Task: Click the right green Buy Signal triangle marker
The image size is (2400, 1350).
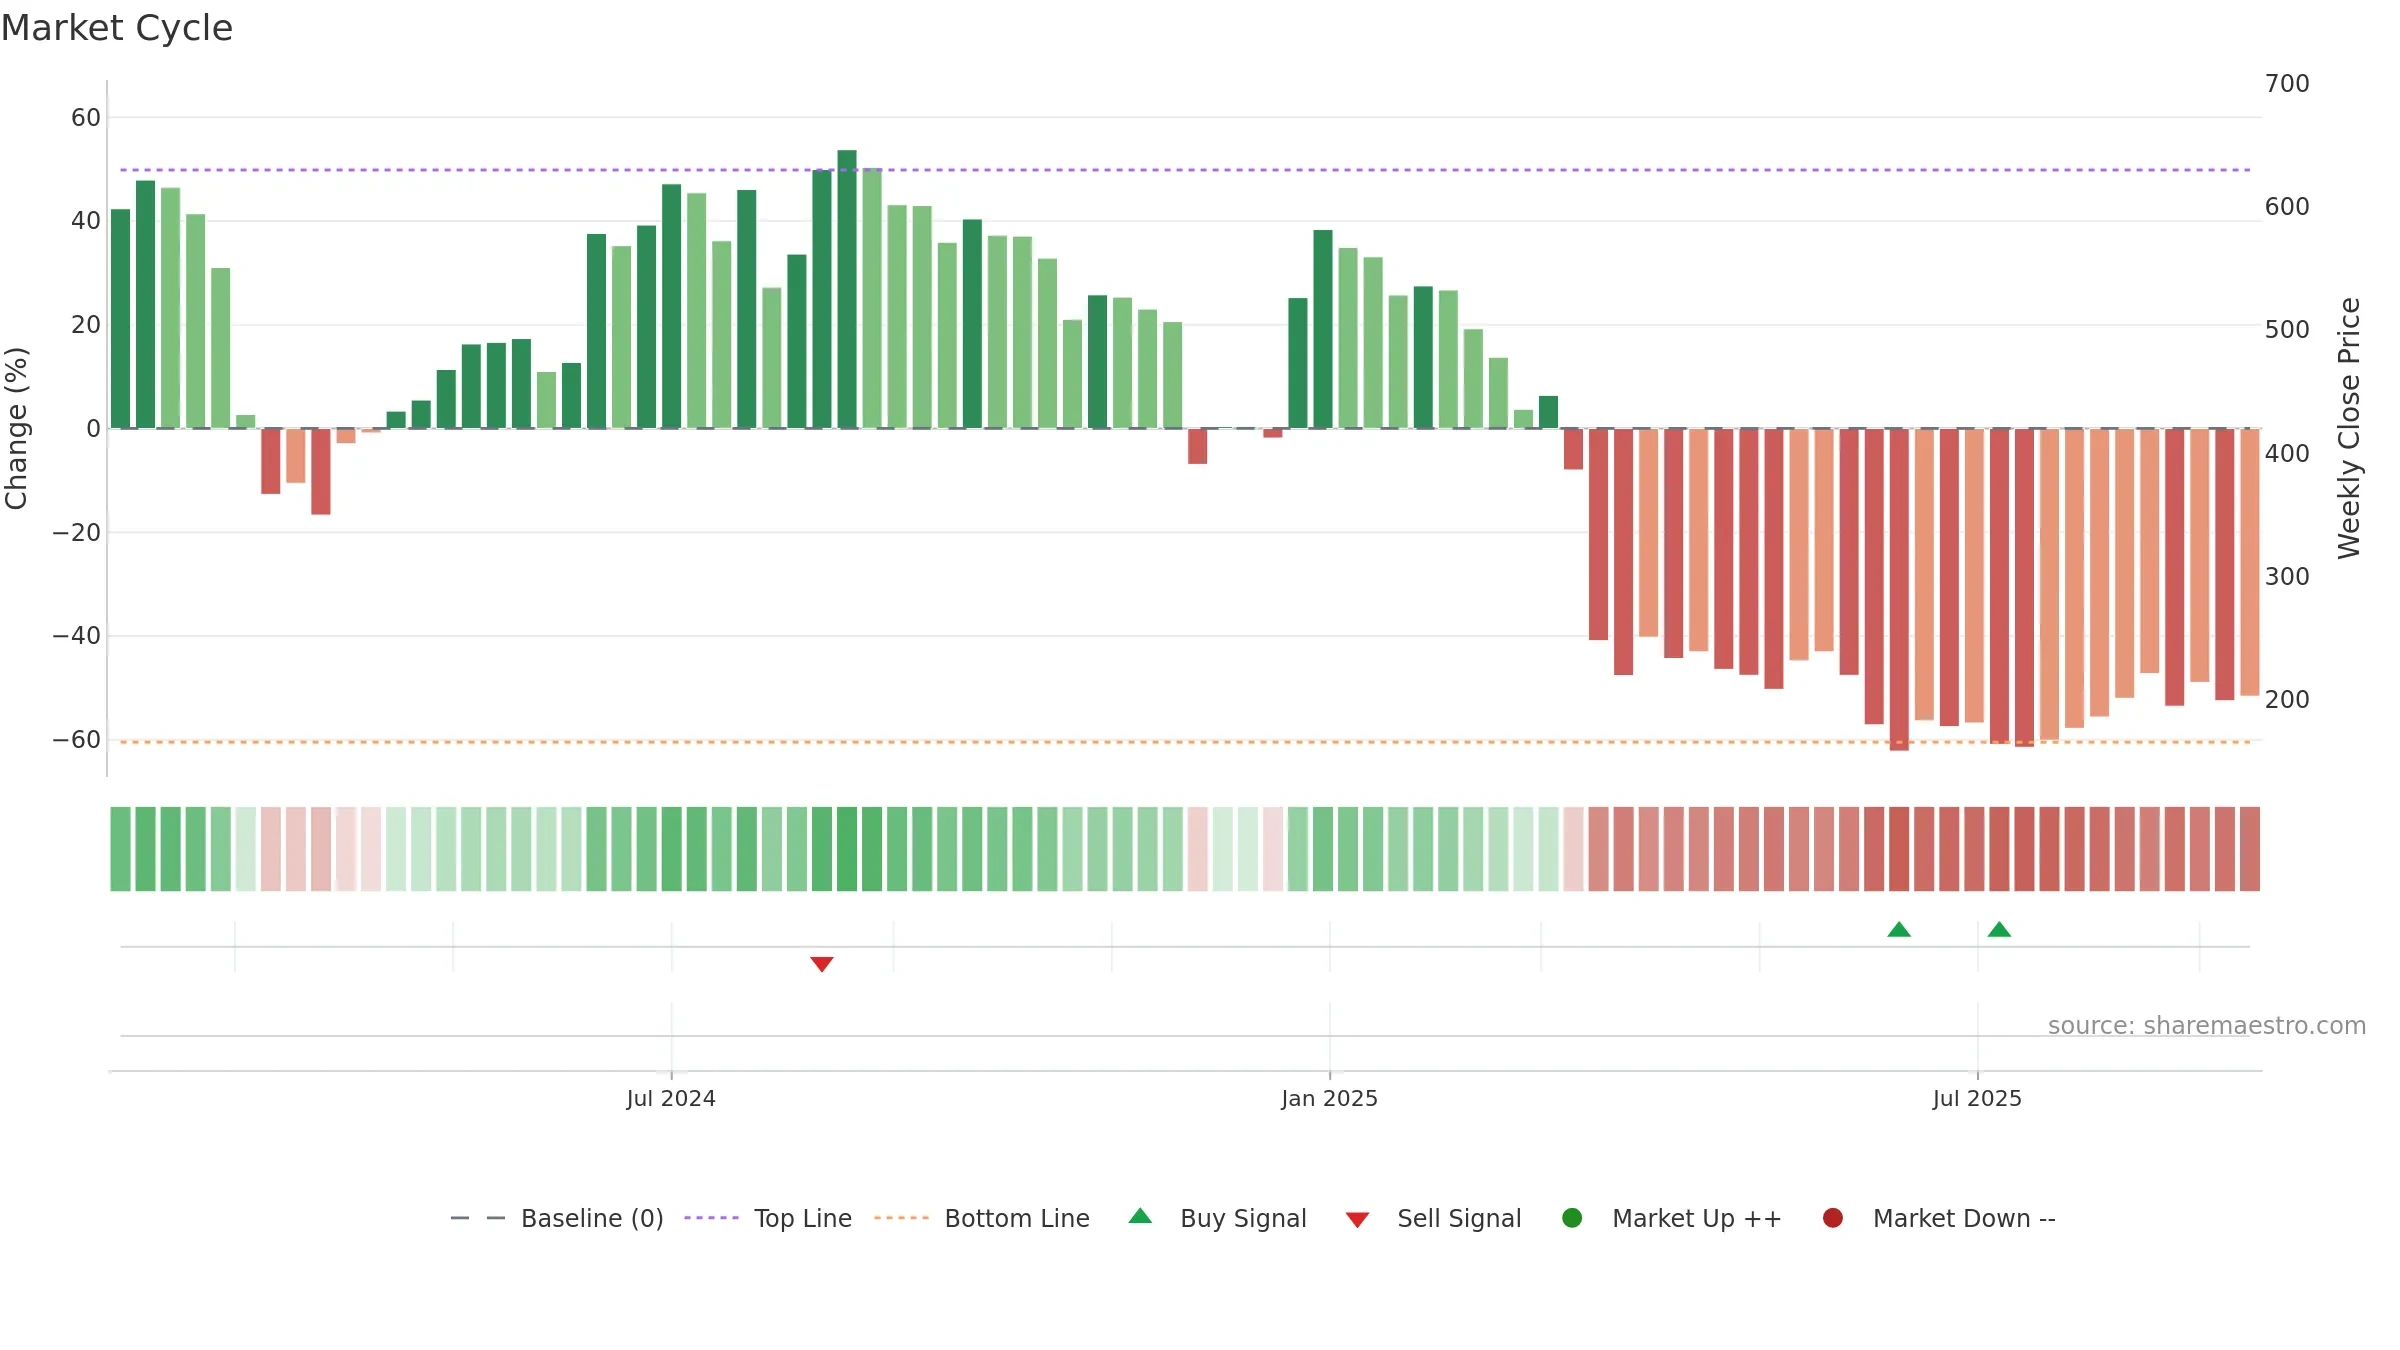Action: (1999, 929)
